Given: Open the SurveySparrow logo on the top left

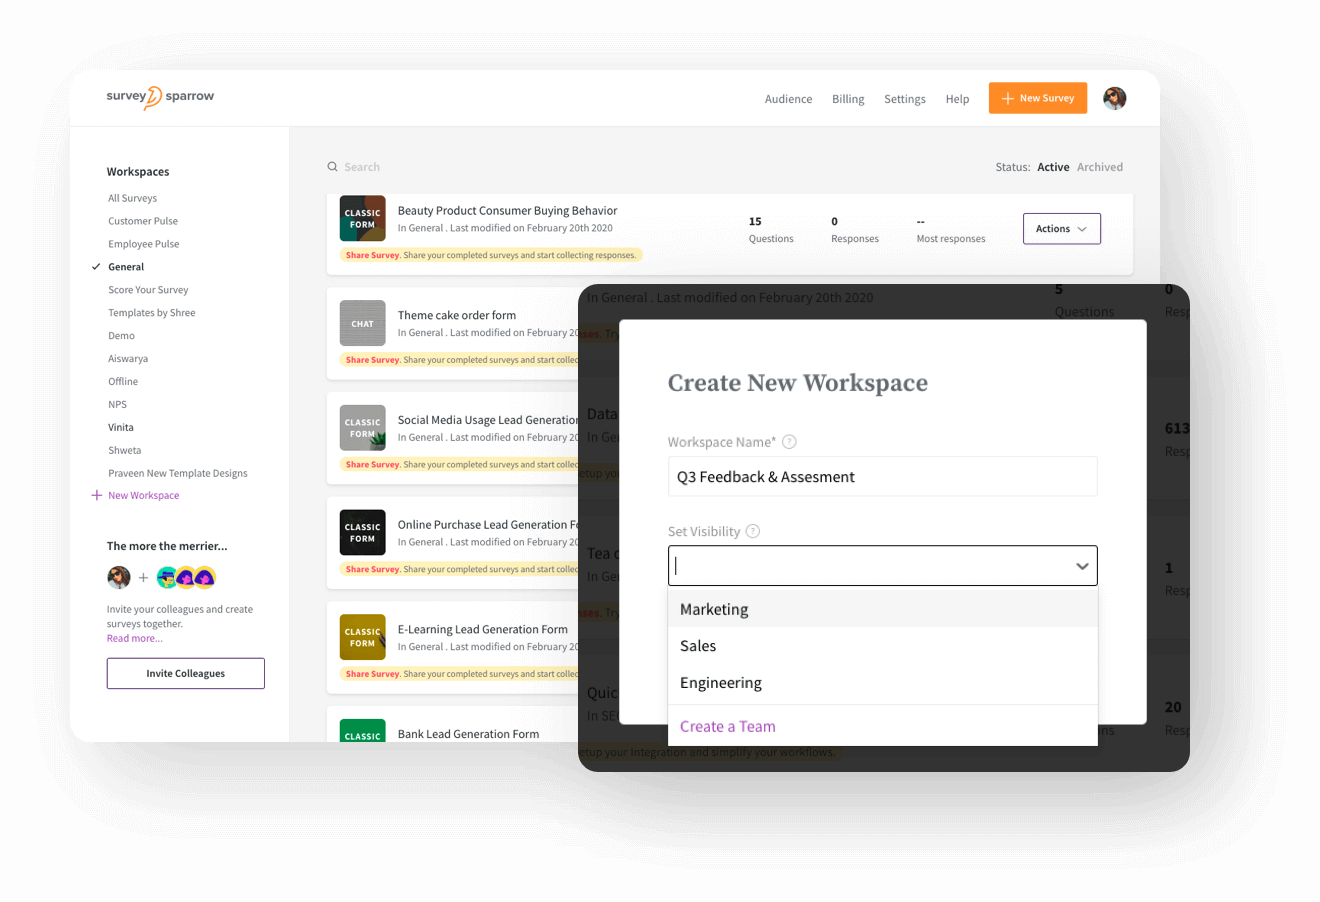Looking at the screenshot, I should pyautogui.click(x=160, y=96).
